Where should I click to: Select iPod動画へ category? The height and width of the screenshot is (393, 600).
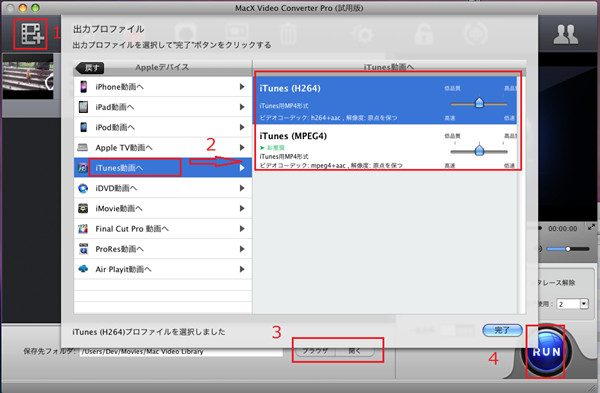[163, 127]
